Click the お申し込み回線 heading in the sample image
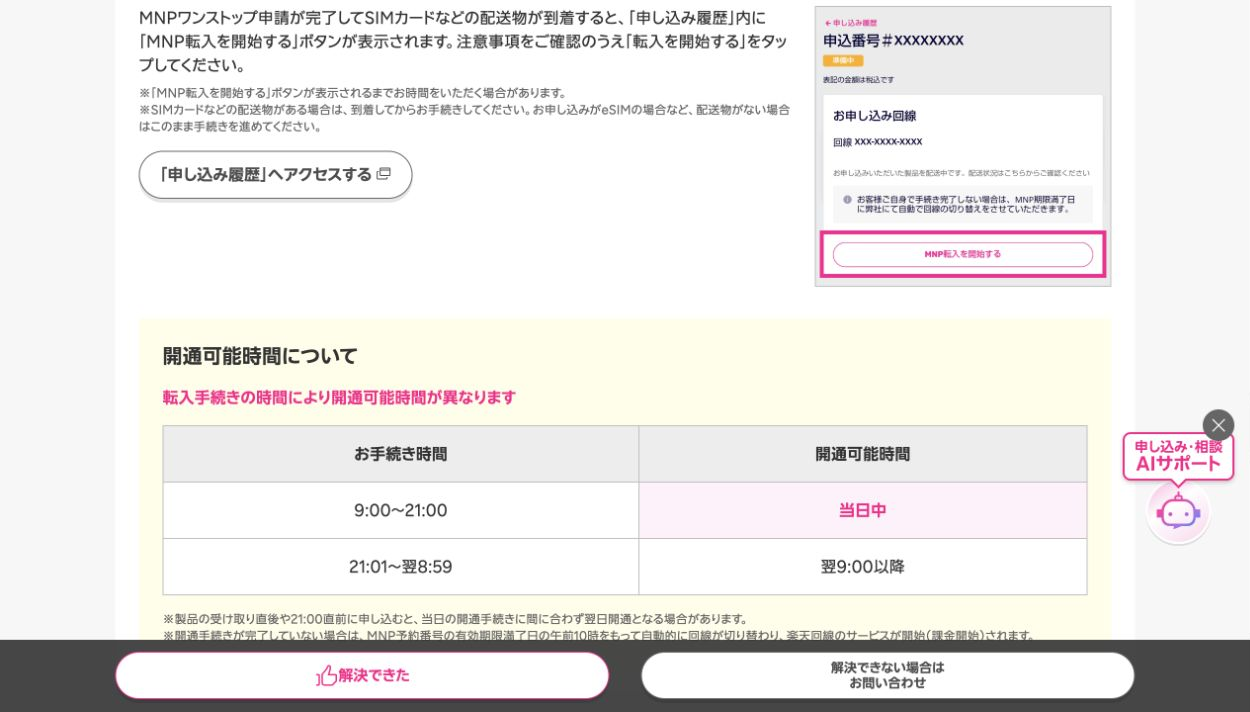Screen dimensions: 1250x712 (x=875, y=116)
